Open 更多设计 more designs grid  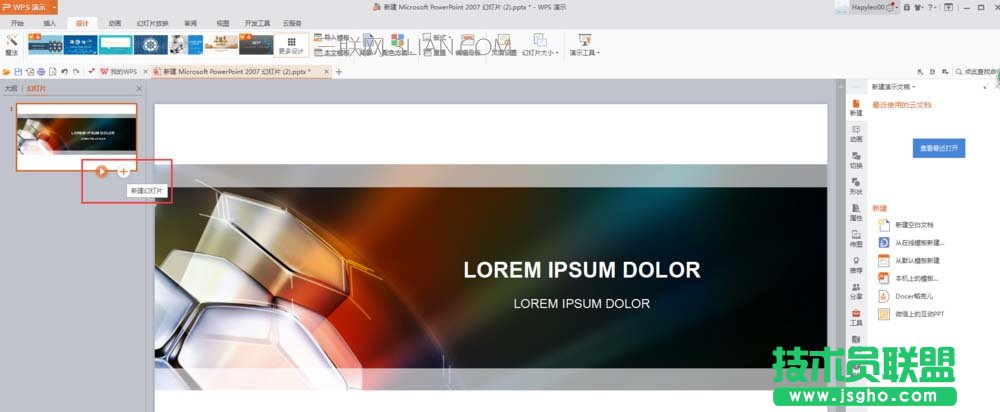(291, 45)
